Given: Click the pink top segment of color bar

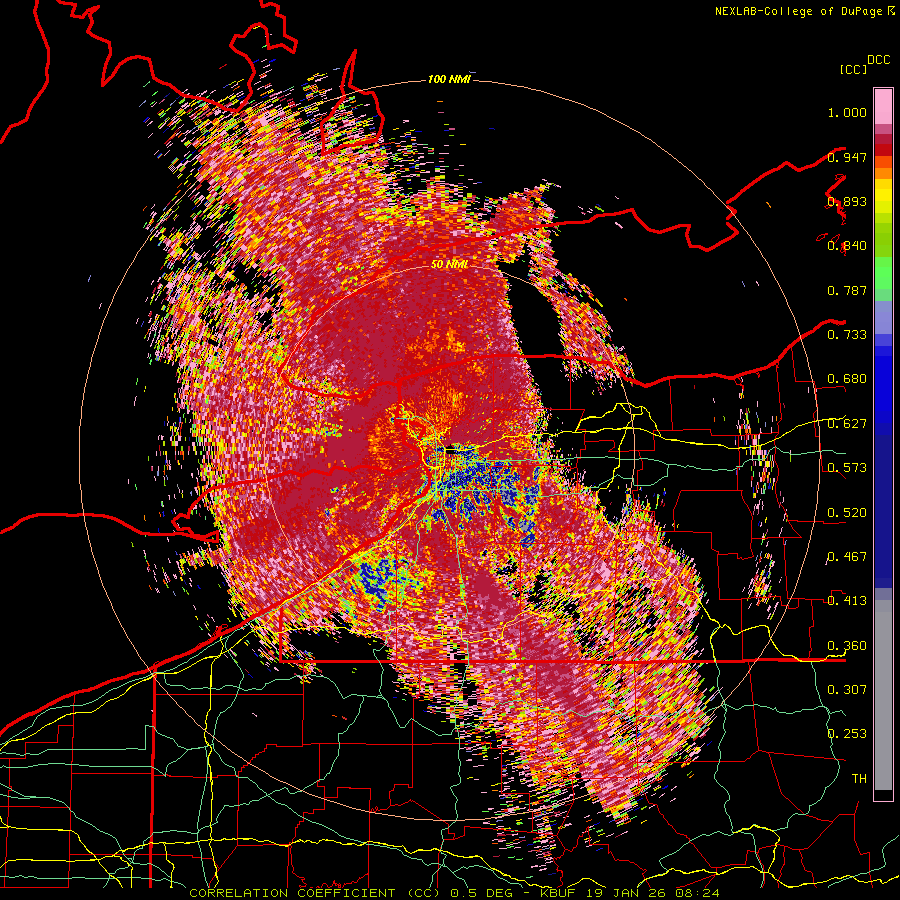Looking at the screenshot, I should click(883, 107).
